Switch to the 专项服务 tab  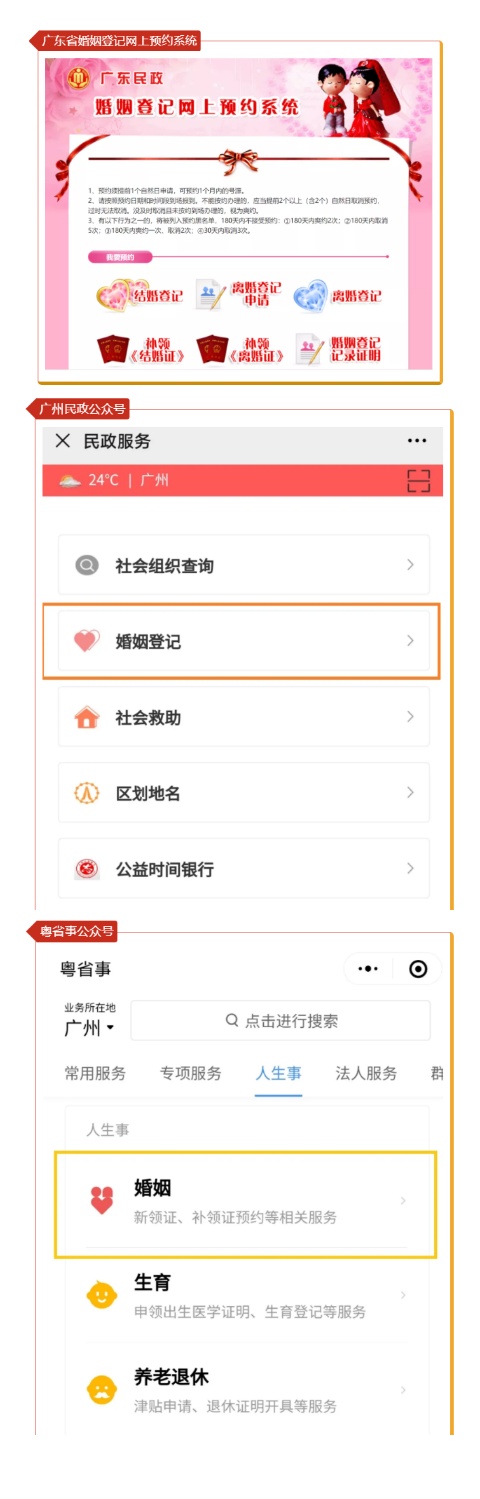[191, 1074]
